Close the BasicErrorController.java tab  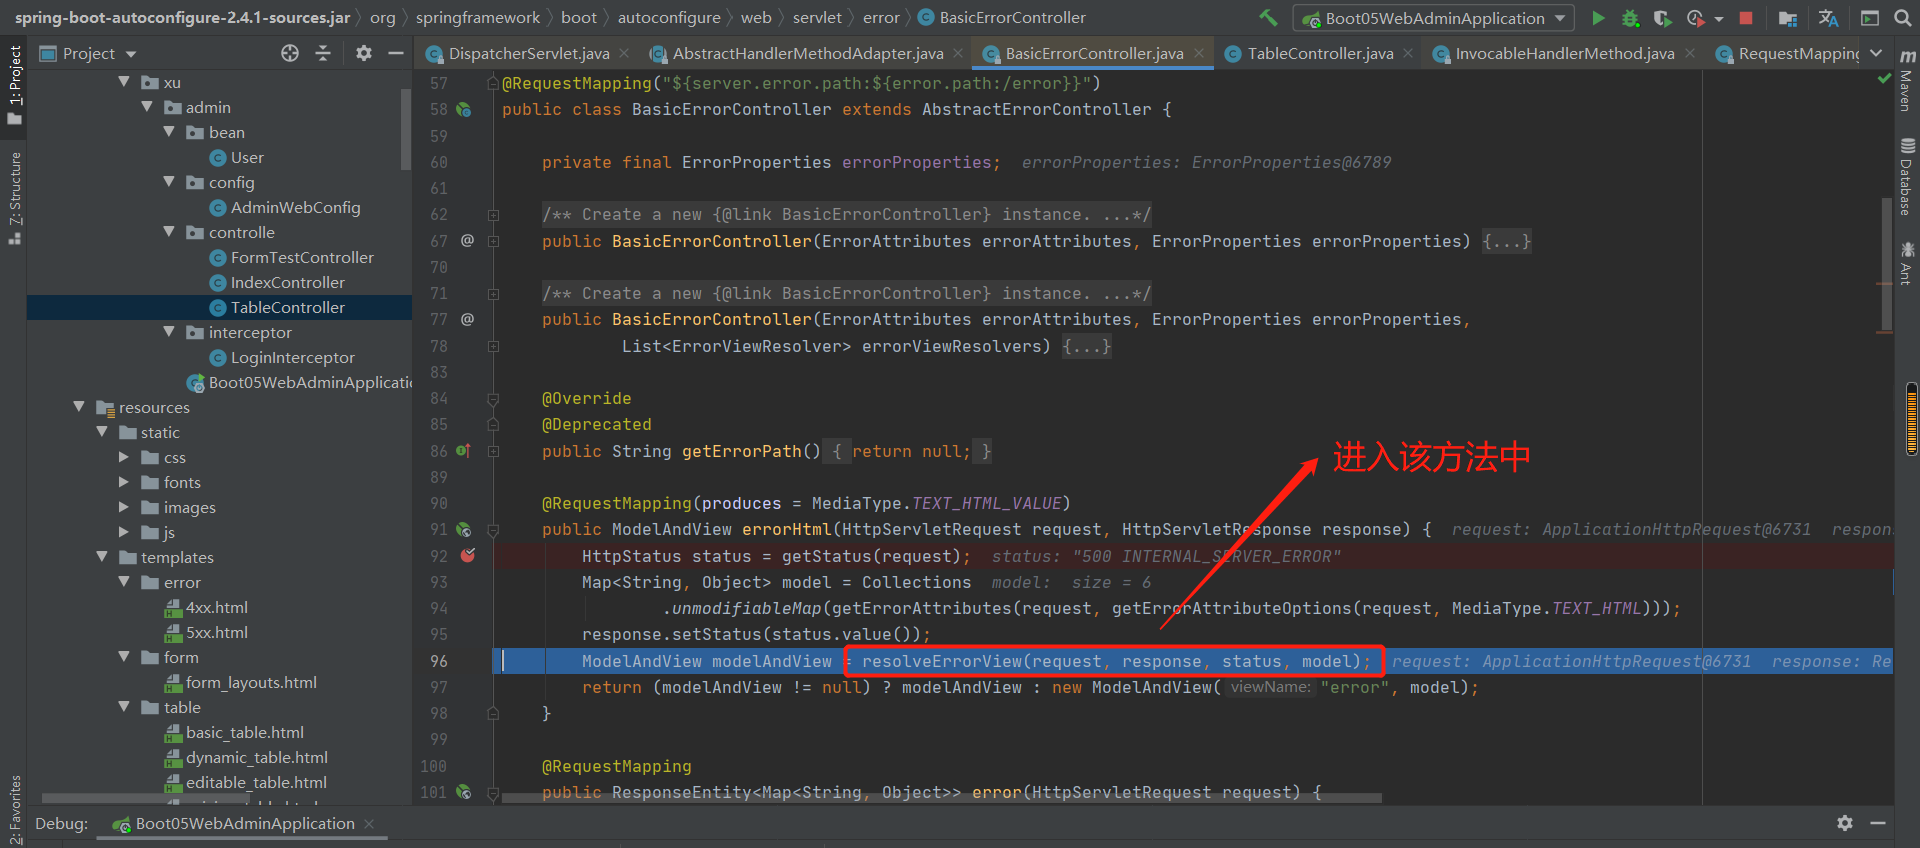1199,53
